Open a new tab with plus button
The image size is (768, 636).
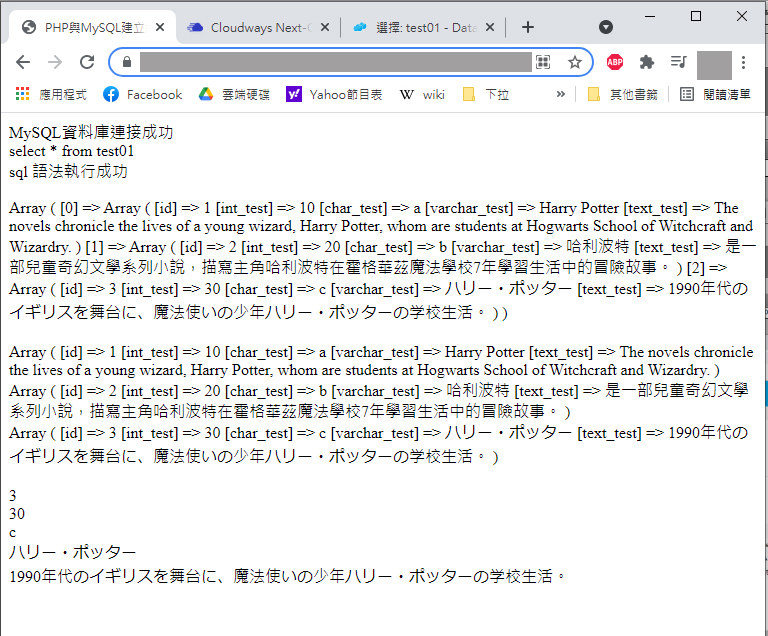click(x=528, y=27)
